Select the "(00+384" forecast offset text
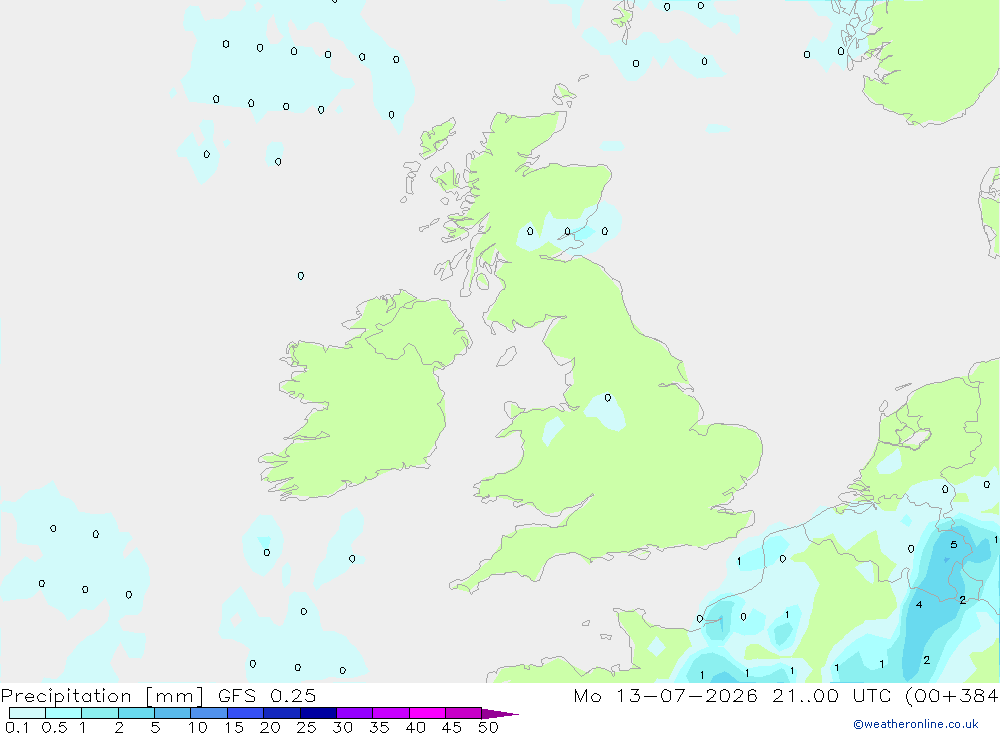 coord(952,696)
